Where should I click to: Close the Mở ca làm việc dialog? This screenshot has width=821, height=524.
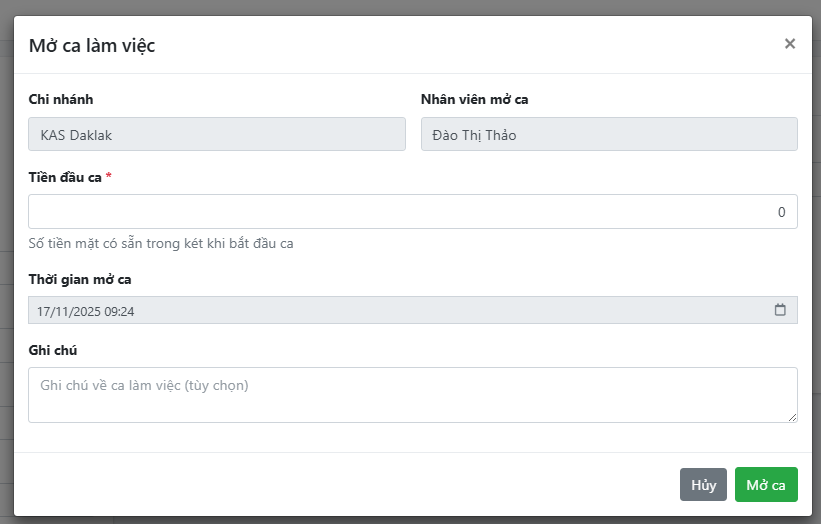tap(790, 44)
